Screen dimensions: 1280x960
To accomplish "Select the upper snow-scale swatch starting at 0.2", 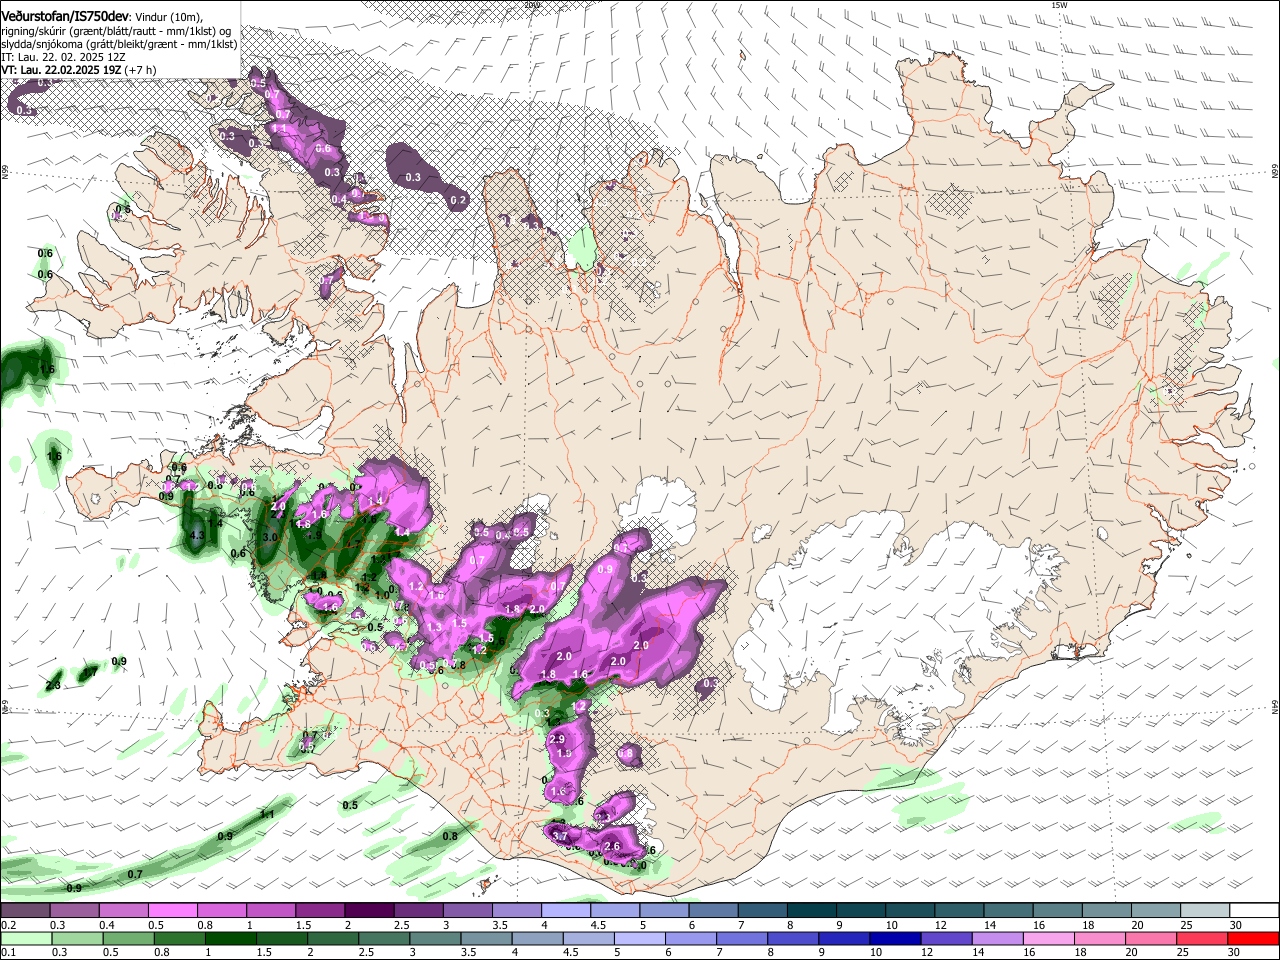I will pos(25,911).
